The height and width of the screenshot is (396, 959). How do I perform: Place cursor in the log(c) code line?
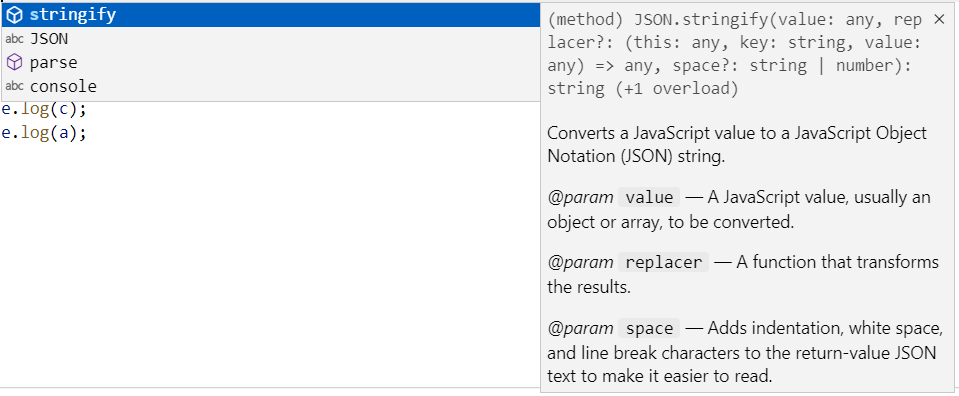[44, 110]
